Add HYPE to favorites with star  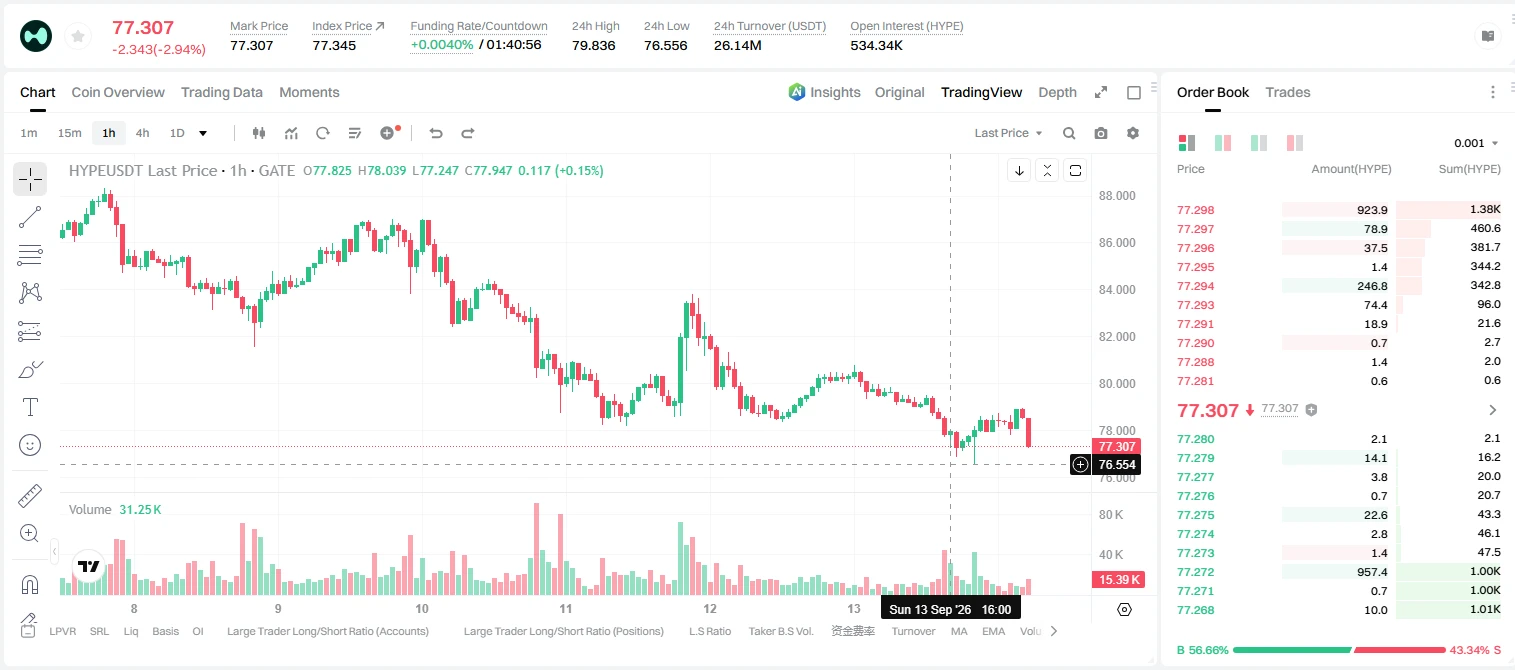pos(77,37)
